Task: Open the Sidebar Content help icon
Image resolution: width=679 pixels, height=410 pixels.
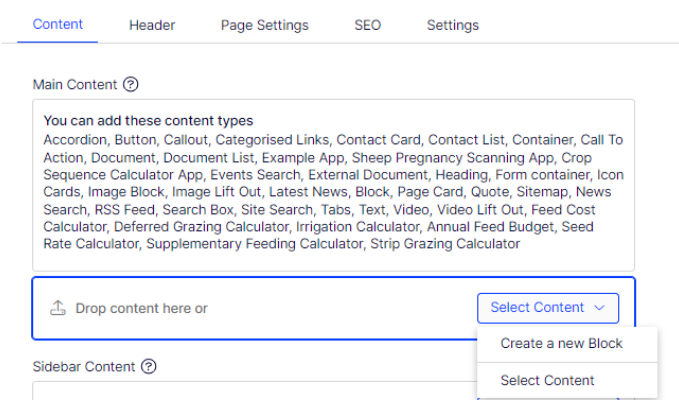Action: pos(149,367)
